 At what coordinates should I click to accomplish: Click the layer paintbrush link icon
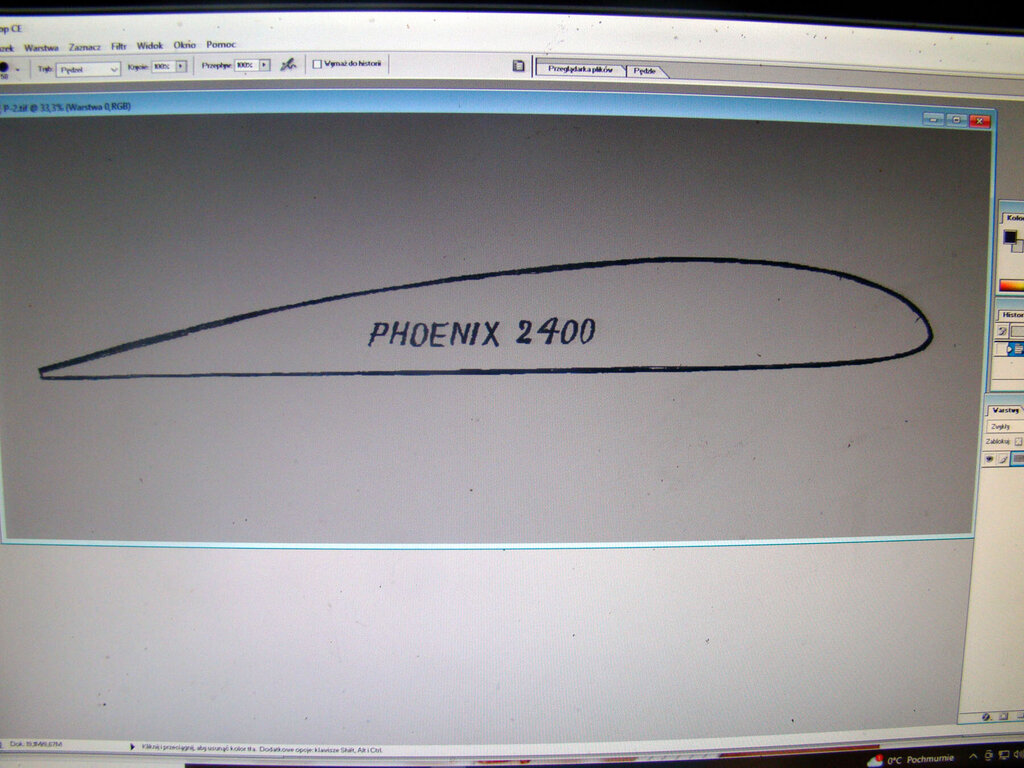tap(1001, 459)
